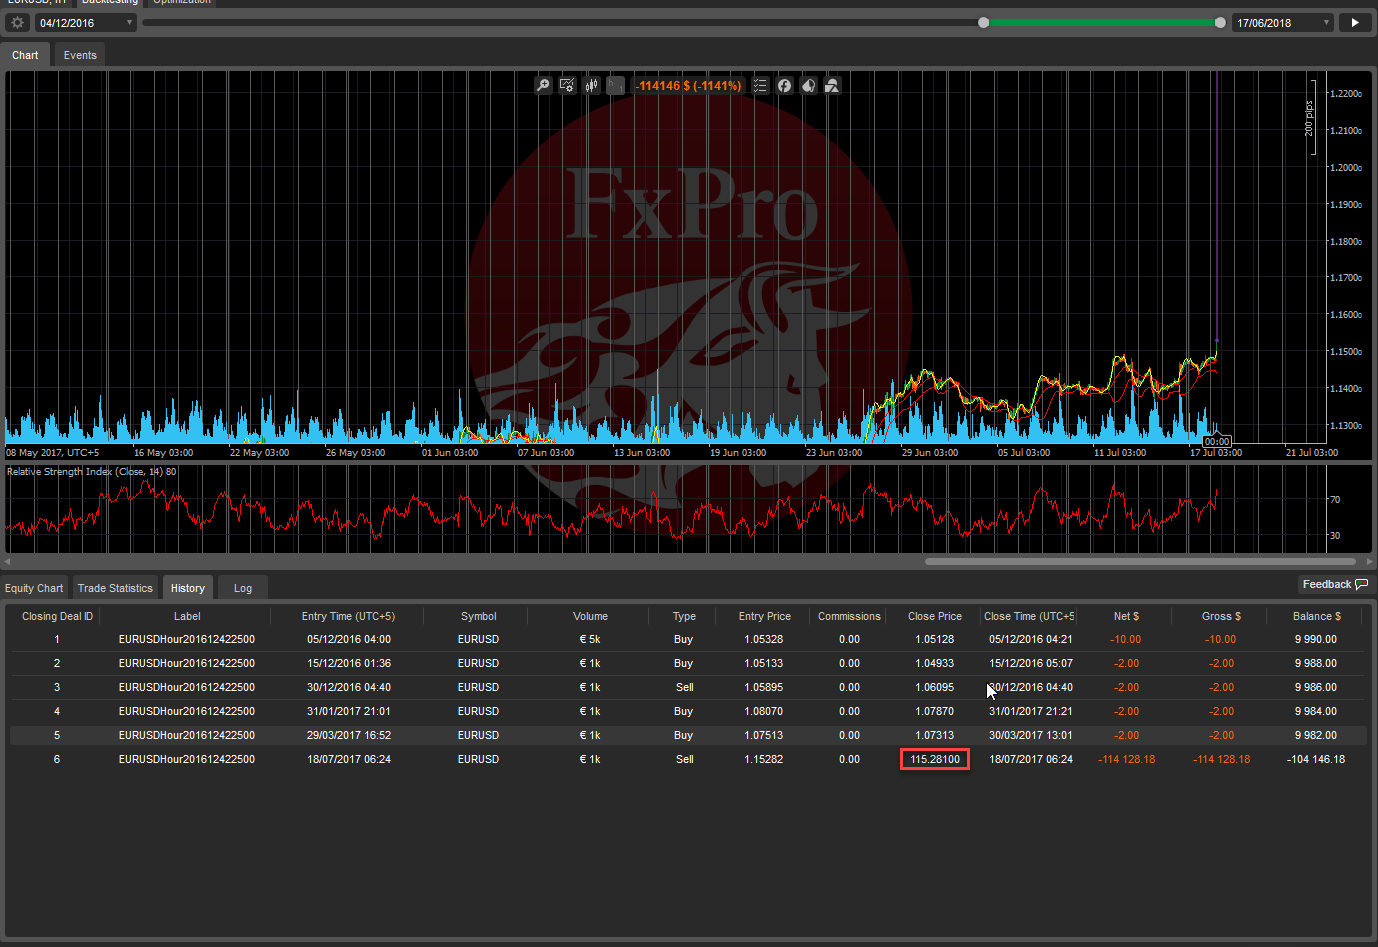1378x947 pixels.
Task: Click the color palette icon in chart toolbar
Action: pos(808,86)
